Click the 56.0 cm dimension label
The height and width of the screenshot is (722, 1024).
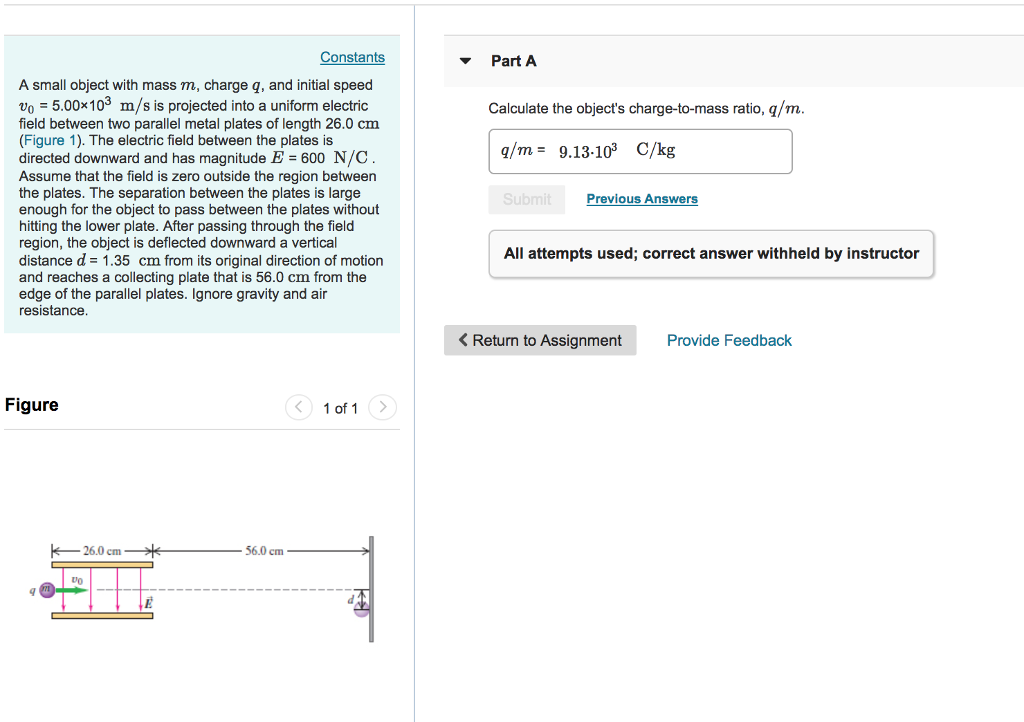(264, 550)
